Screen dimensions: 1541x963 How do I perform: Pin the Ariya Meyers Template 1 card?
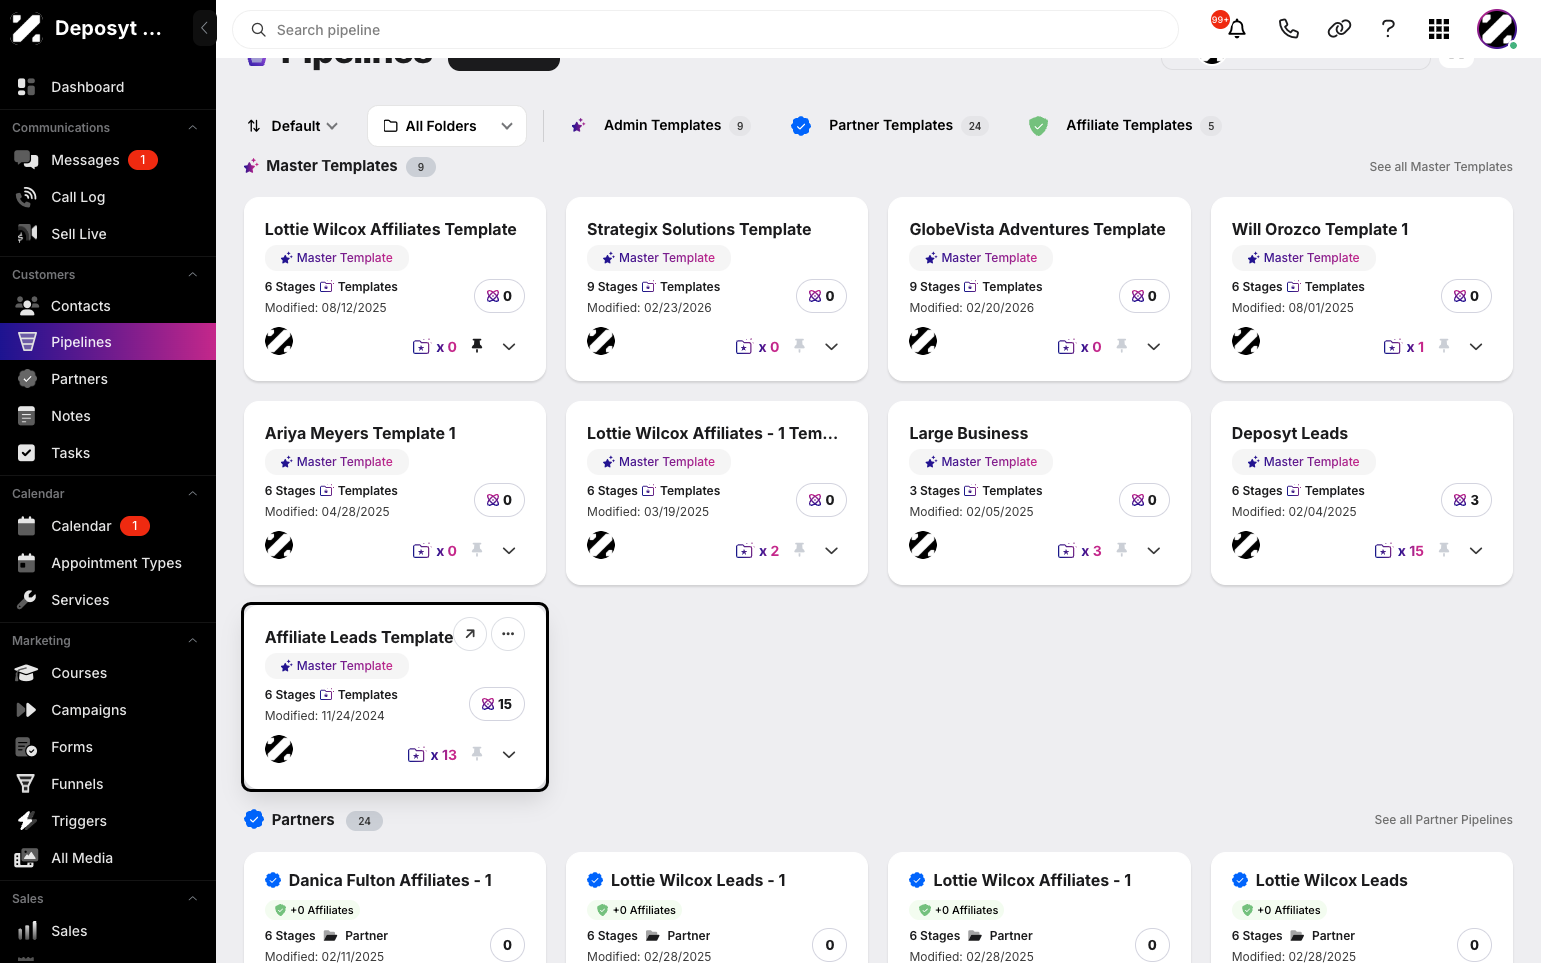click(477, 550)
